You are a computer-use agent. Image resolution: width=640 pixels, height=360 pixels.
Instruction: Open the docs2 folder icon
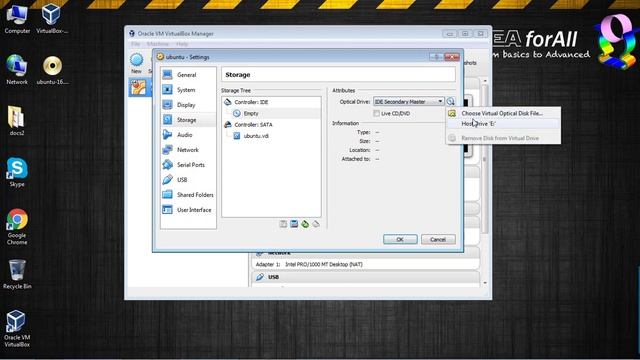(17, 121)
